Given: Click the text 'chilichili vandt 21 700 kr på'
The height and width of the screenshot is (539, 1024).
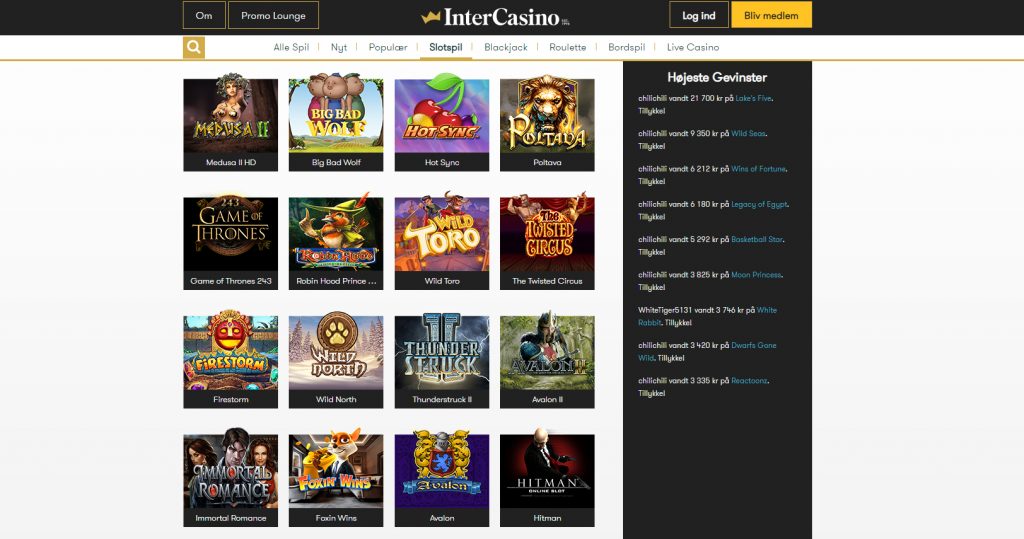Looking at the screenshot, I should point(686,98).
